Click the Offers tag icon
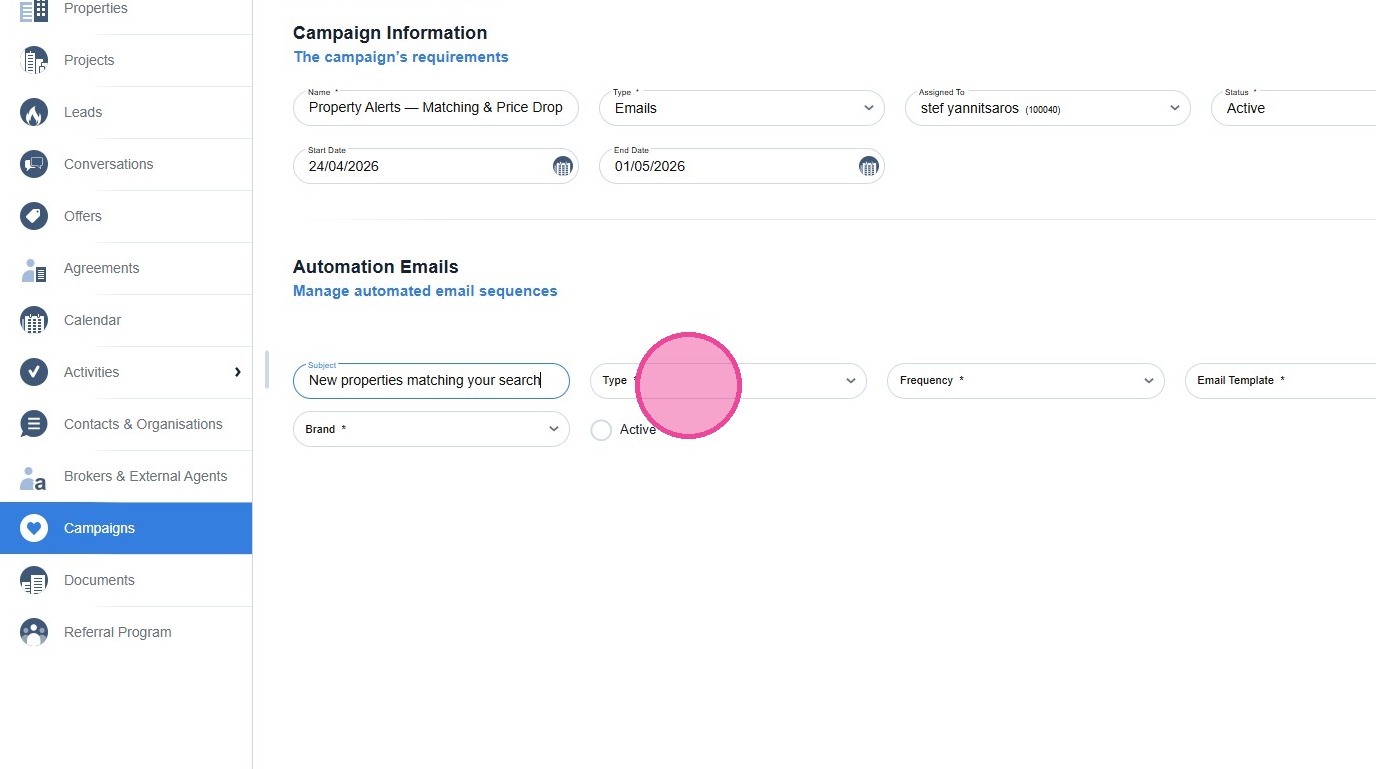The height and width of the screenshot is (769, 1376). coord(34,216)
